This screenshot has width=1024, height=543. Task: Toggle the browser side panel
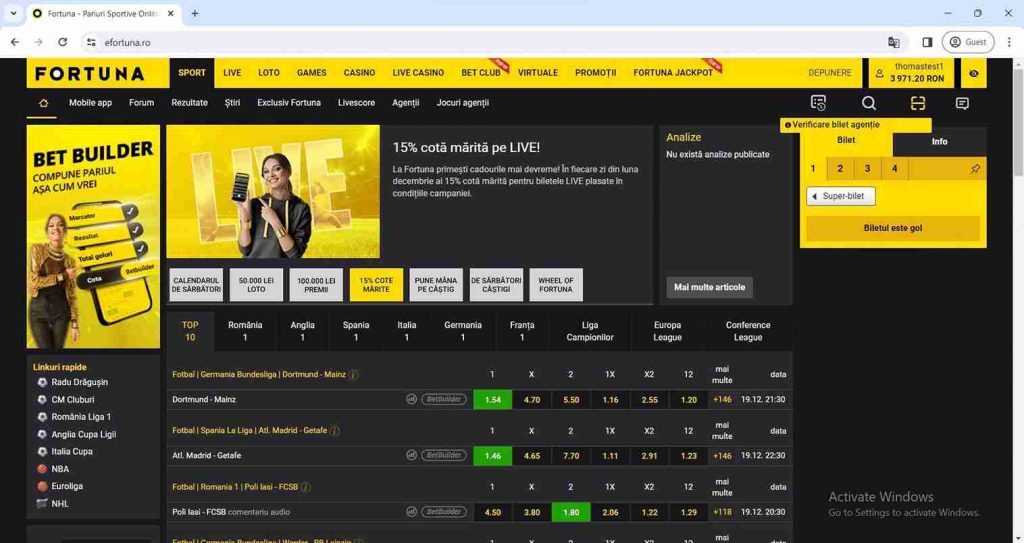click(927, 42)
